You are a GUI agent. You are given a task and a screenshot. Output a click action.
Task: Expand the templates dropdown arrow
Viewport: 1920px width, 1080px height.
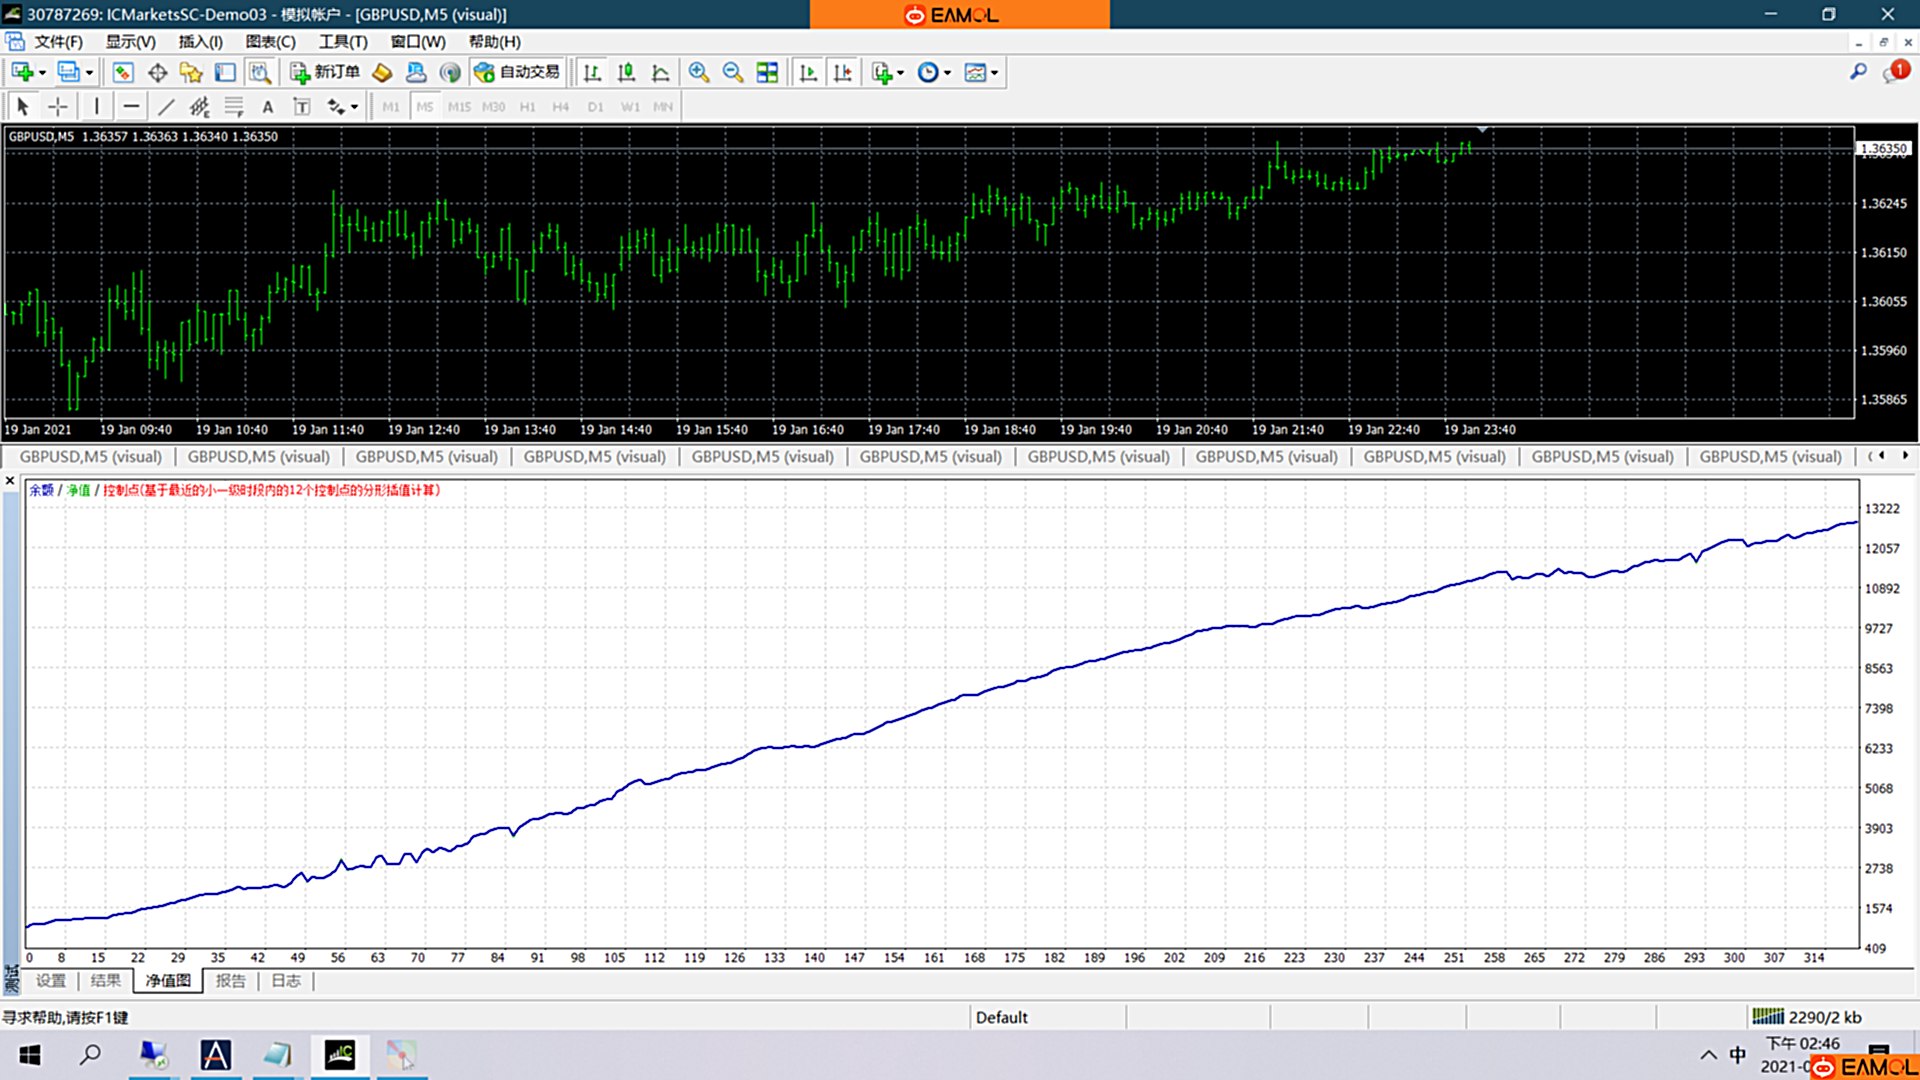[x=994, y=73]
